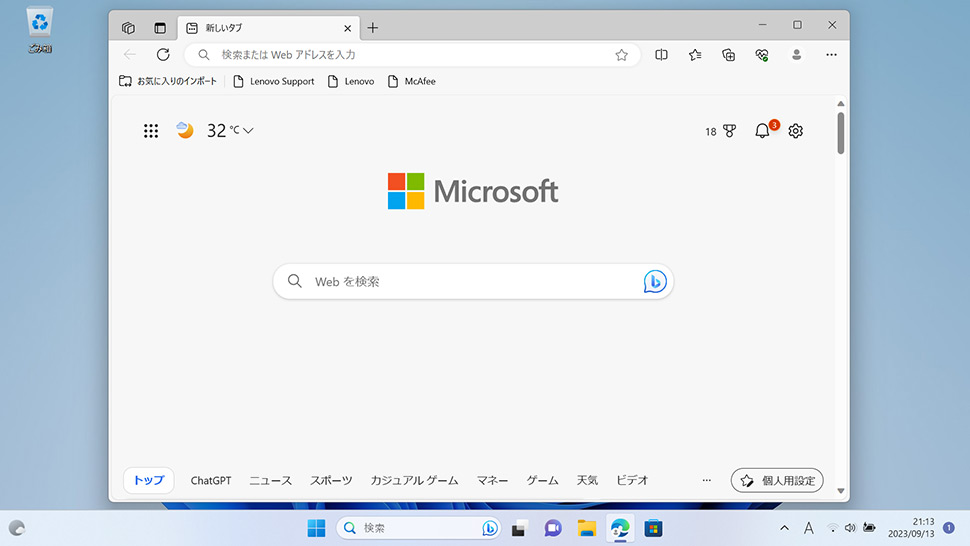Click the 個人用設定 button
970x546 pixels.
click(x=777, y=480)
